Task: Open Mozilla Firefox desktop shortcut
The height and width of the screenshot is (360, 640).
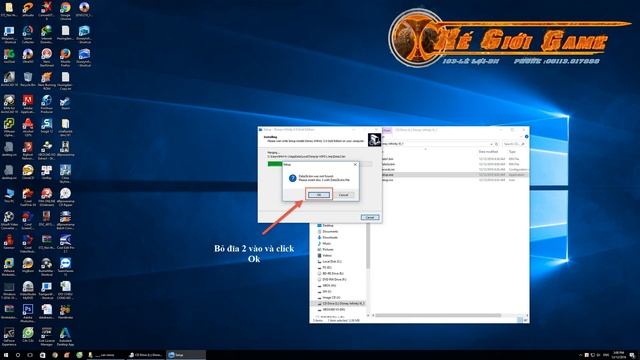Action: 65,56
